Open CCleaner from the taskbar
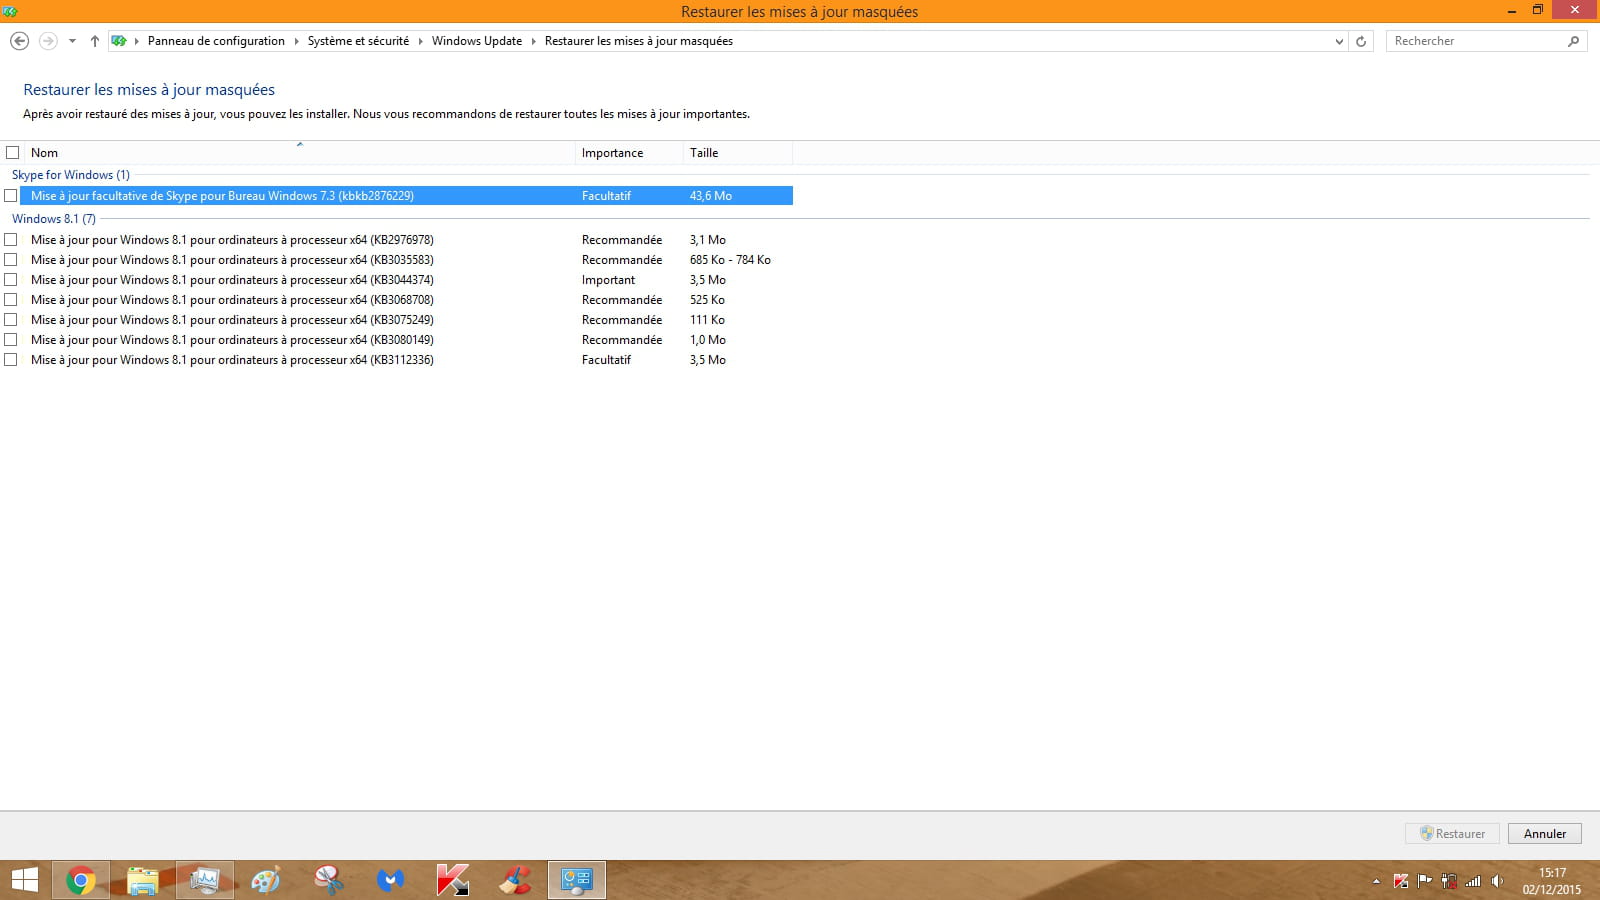Screen dimensions: 1600x900 [515, 880]
